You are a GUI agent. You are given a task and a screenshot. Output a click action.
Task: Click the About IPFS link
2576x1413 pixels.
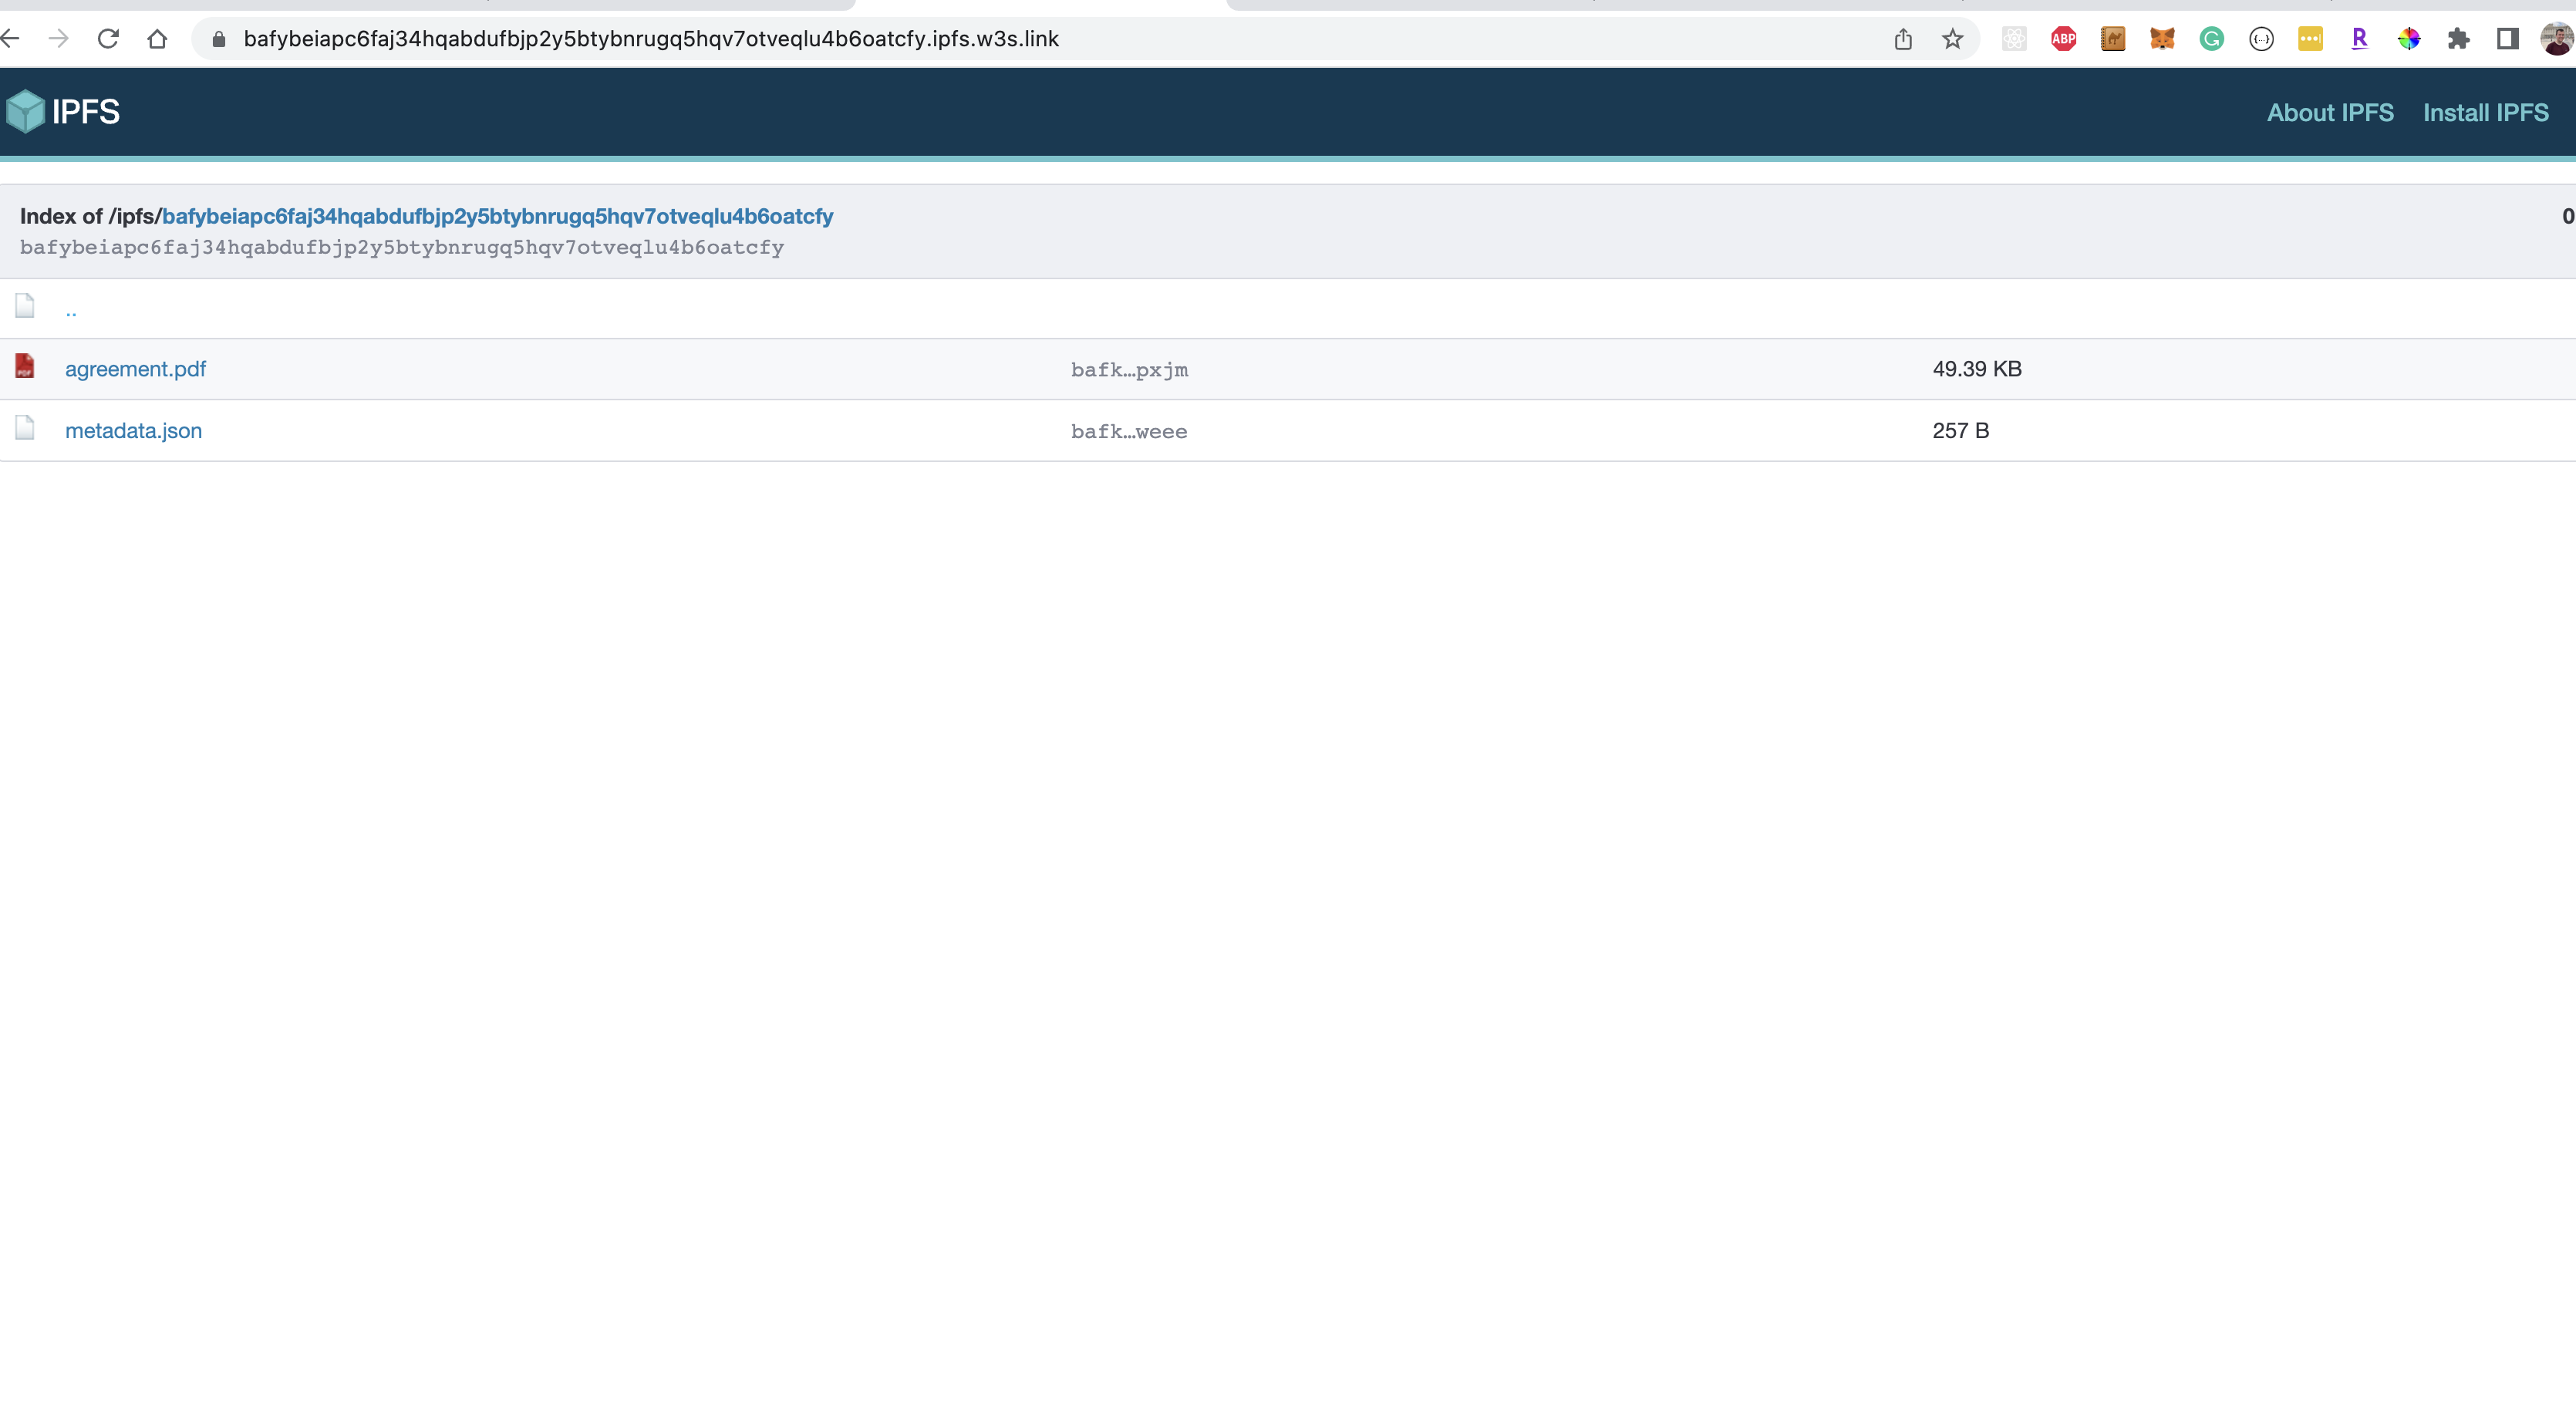(x=2329, y=113)
